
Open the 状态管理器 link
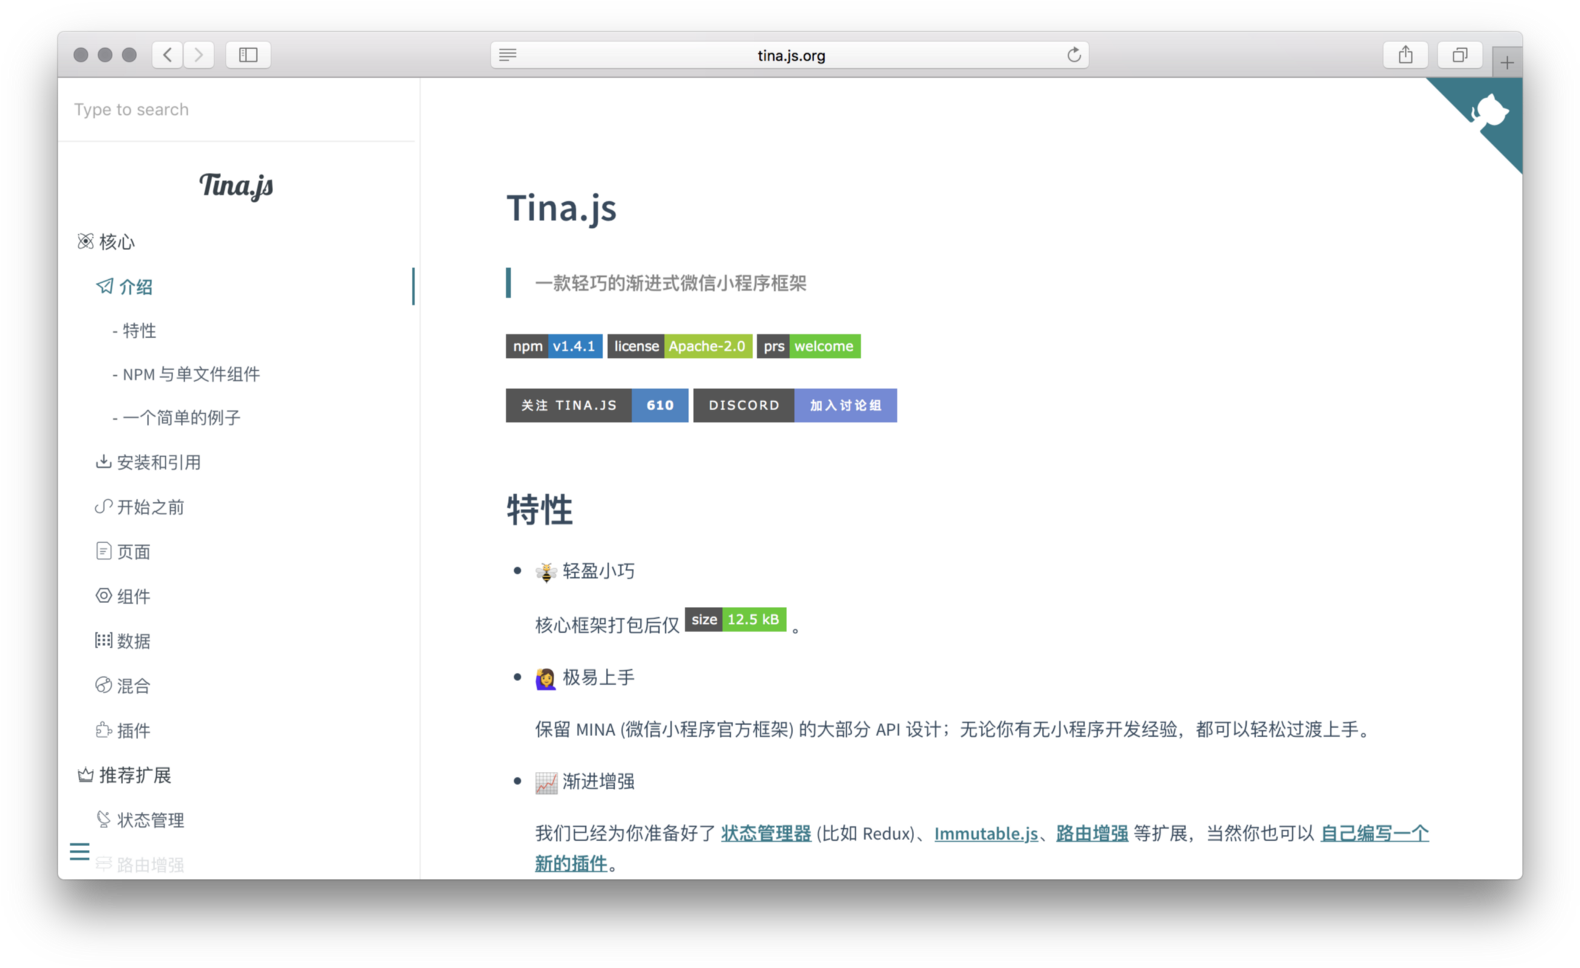766,833
